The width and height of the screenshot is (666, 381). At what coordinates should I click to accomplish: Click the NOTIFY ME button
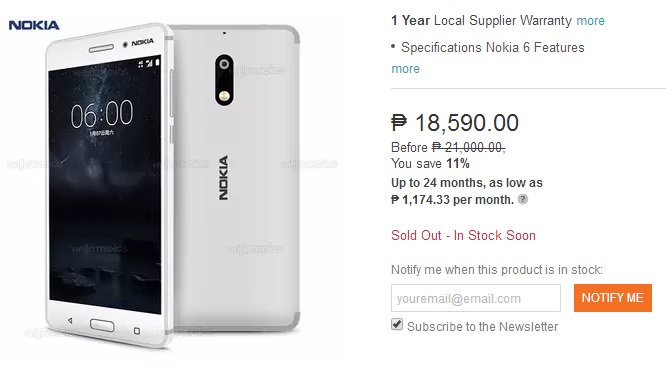pyautogui.click(x=612, y=298)
